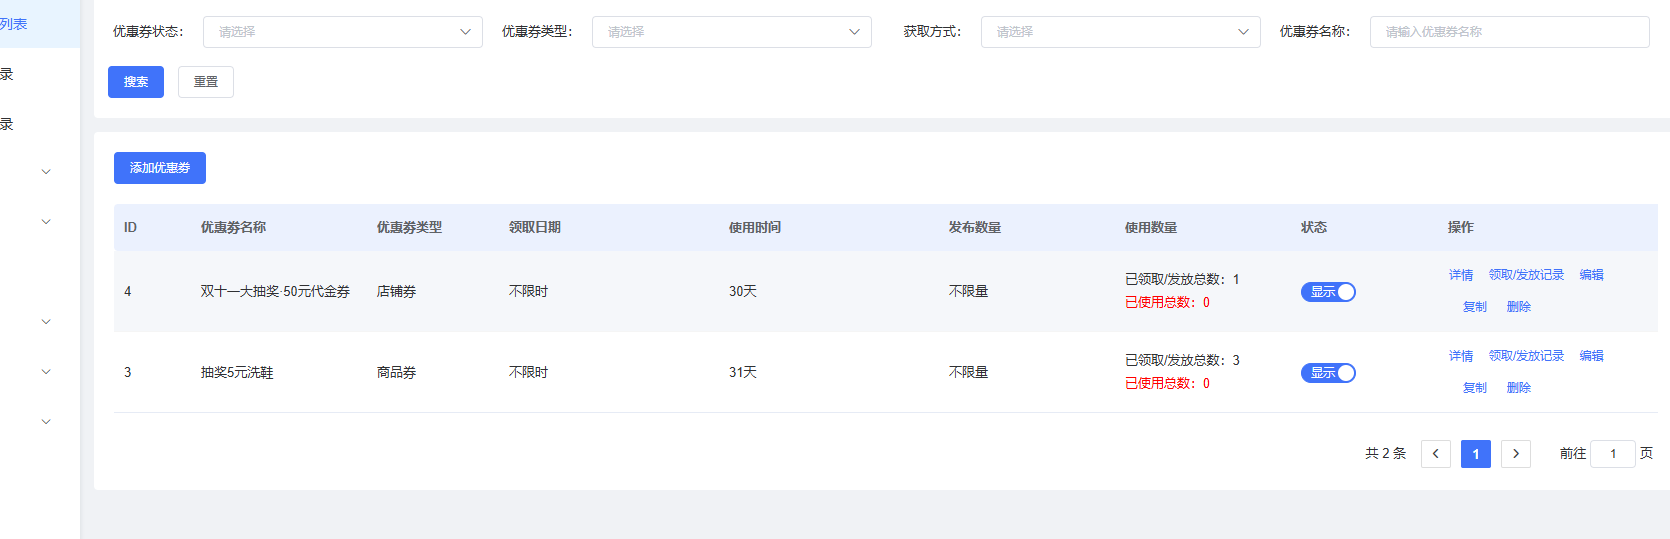The height and width of the screenshot is (539, 1670).
Task: Expand the first collapsed sidebar menu chevron
Action: (x=46, y=172)
